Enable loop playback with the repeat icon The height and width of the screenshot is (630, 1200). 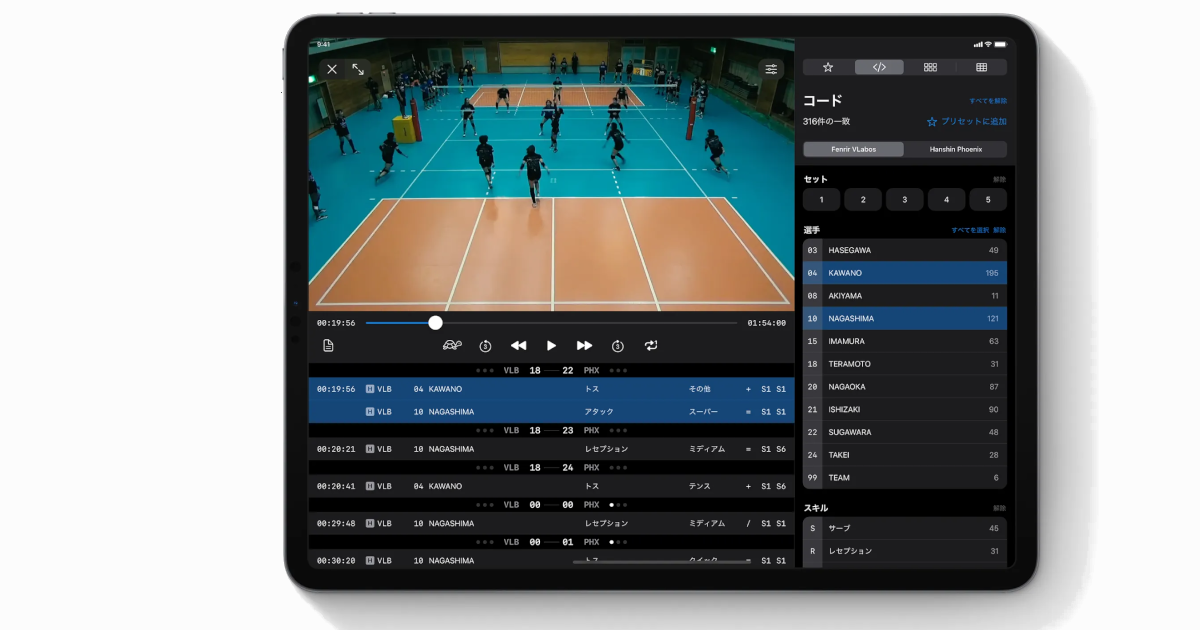point(650,345)
